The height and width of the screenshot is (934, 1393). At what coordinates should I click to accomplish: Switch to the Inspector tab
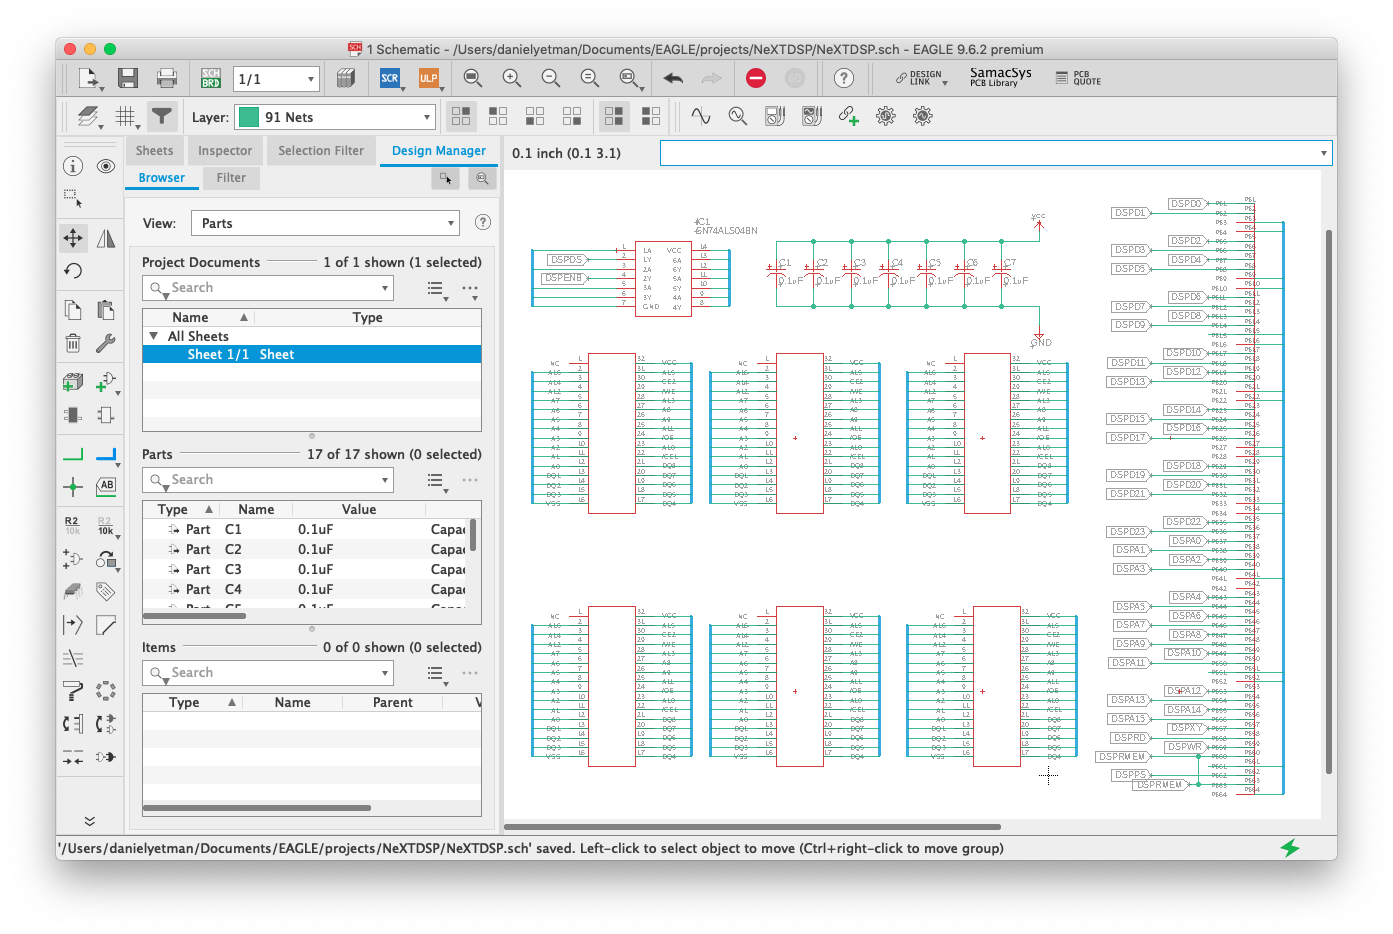tap(225, 151)
